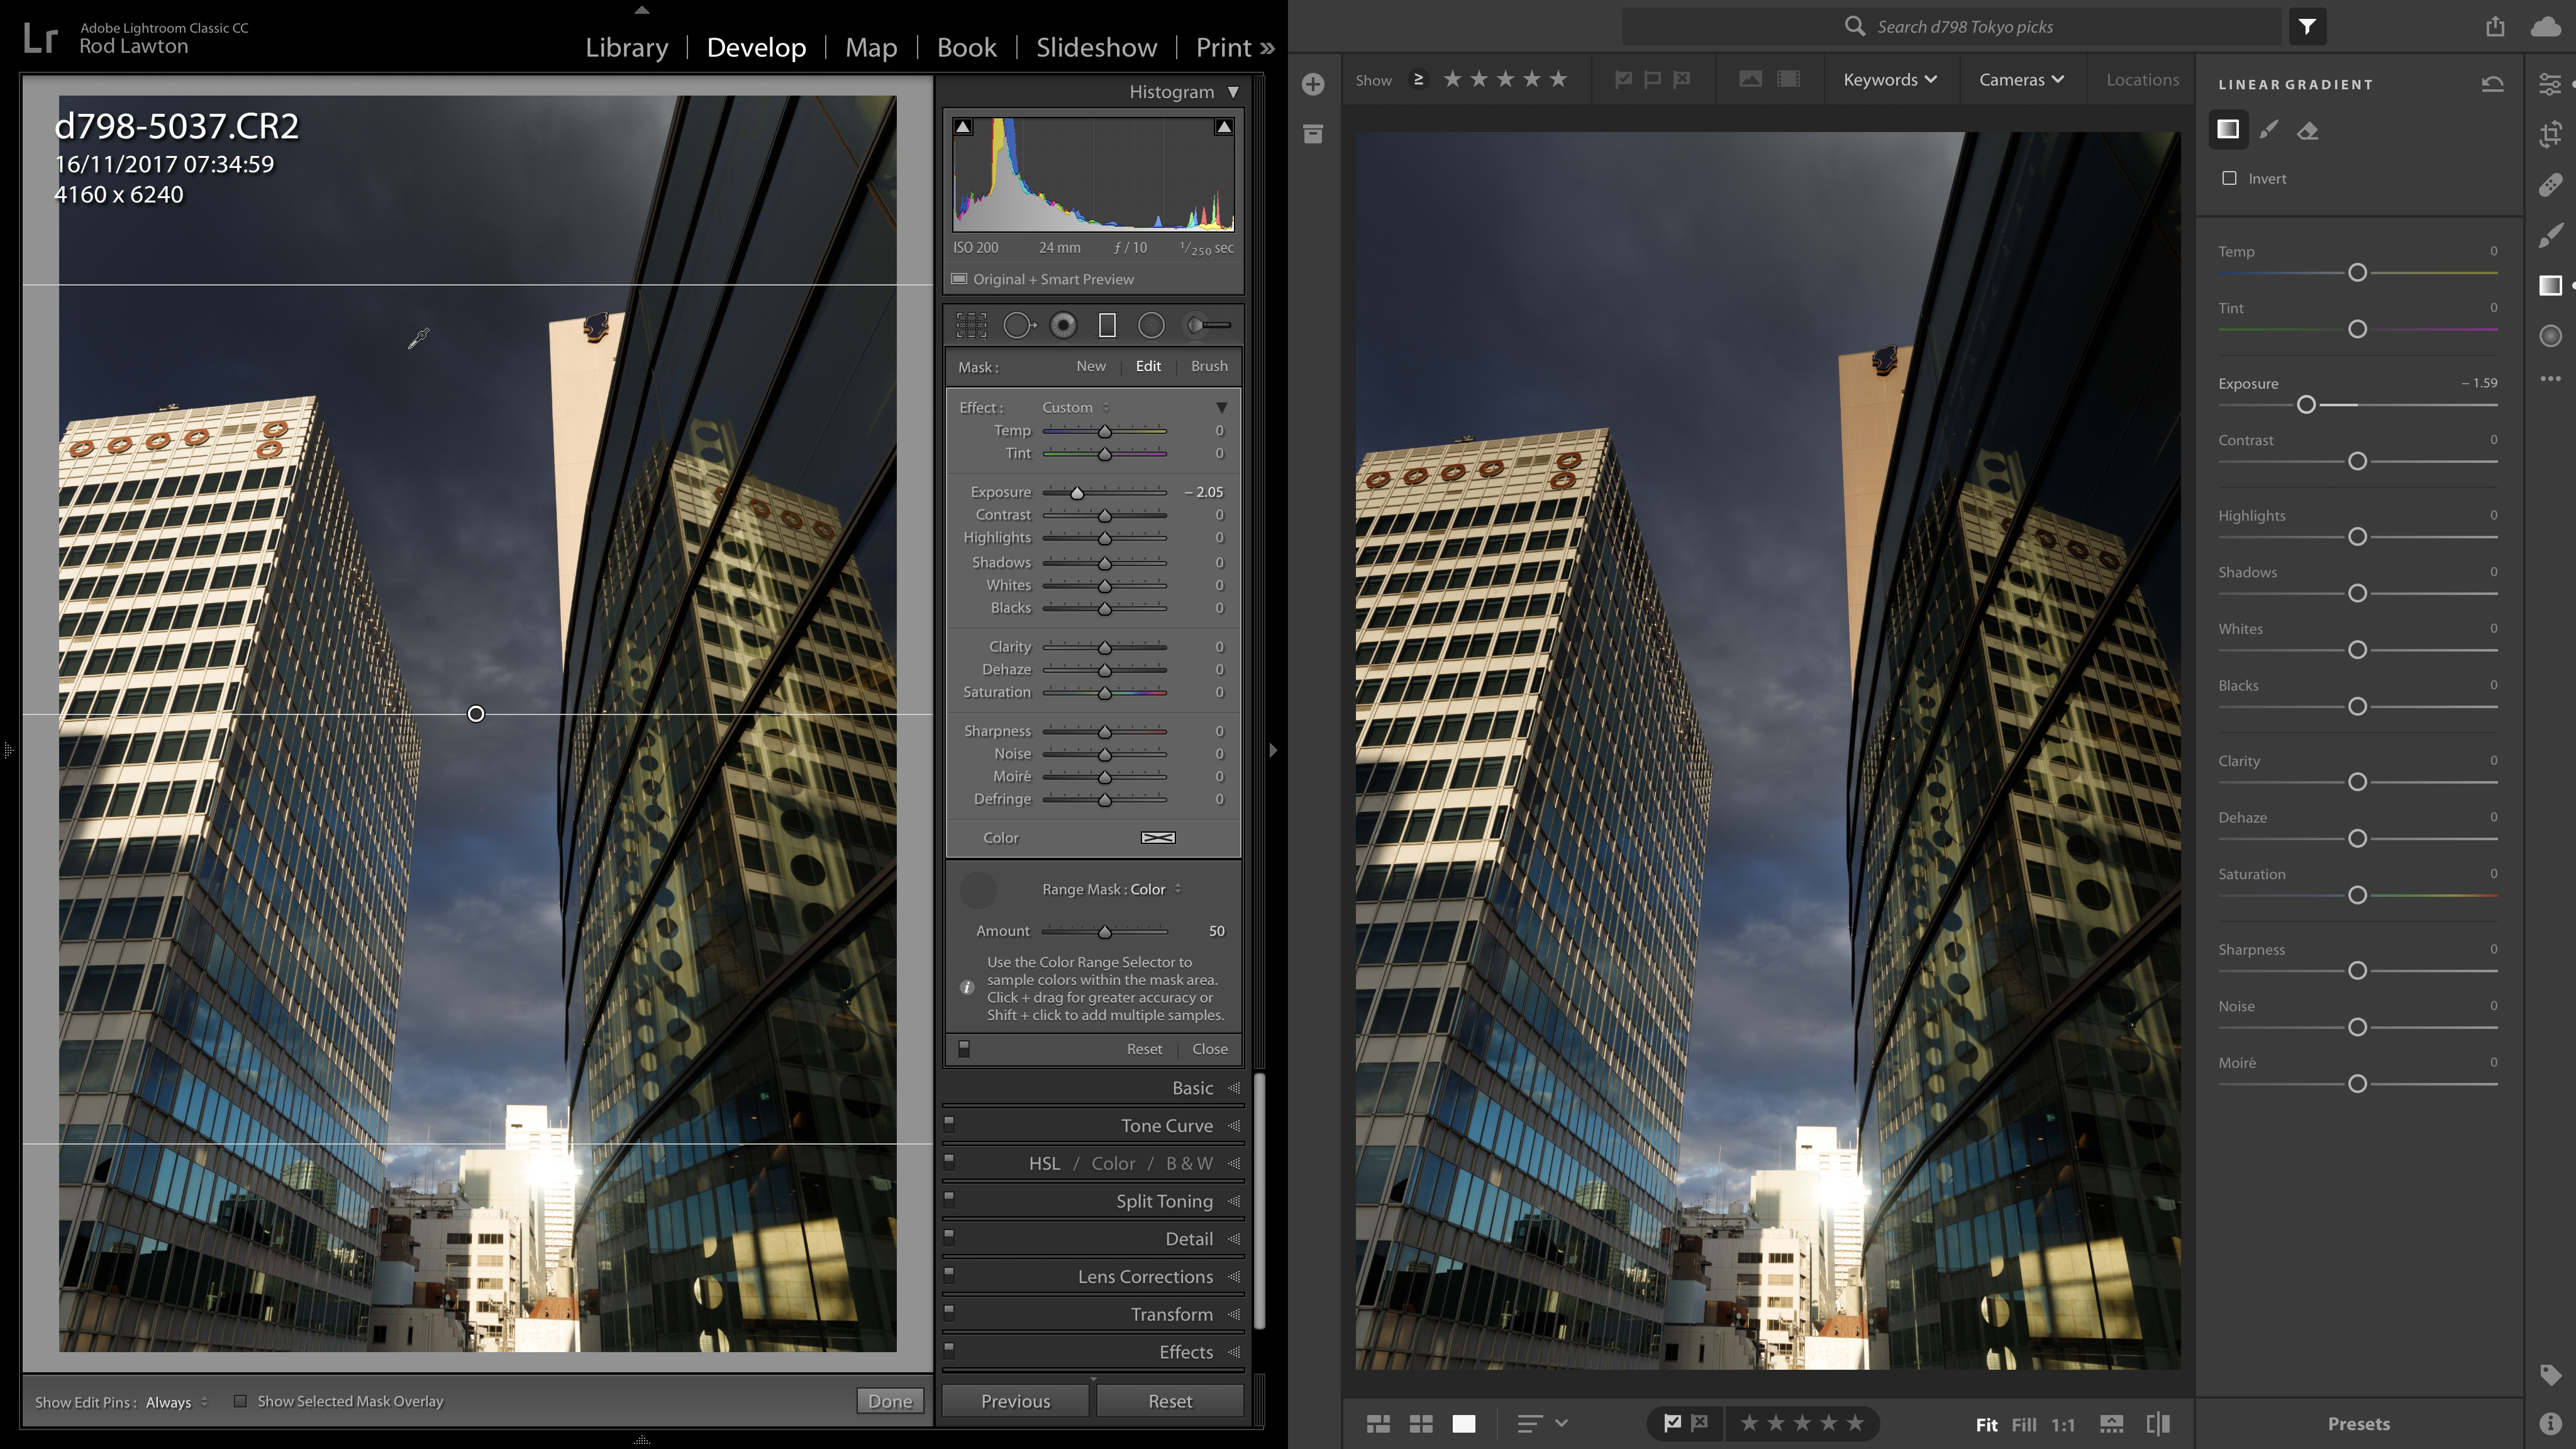Click the Reset button

[1170, 1399]
